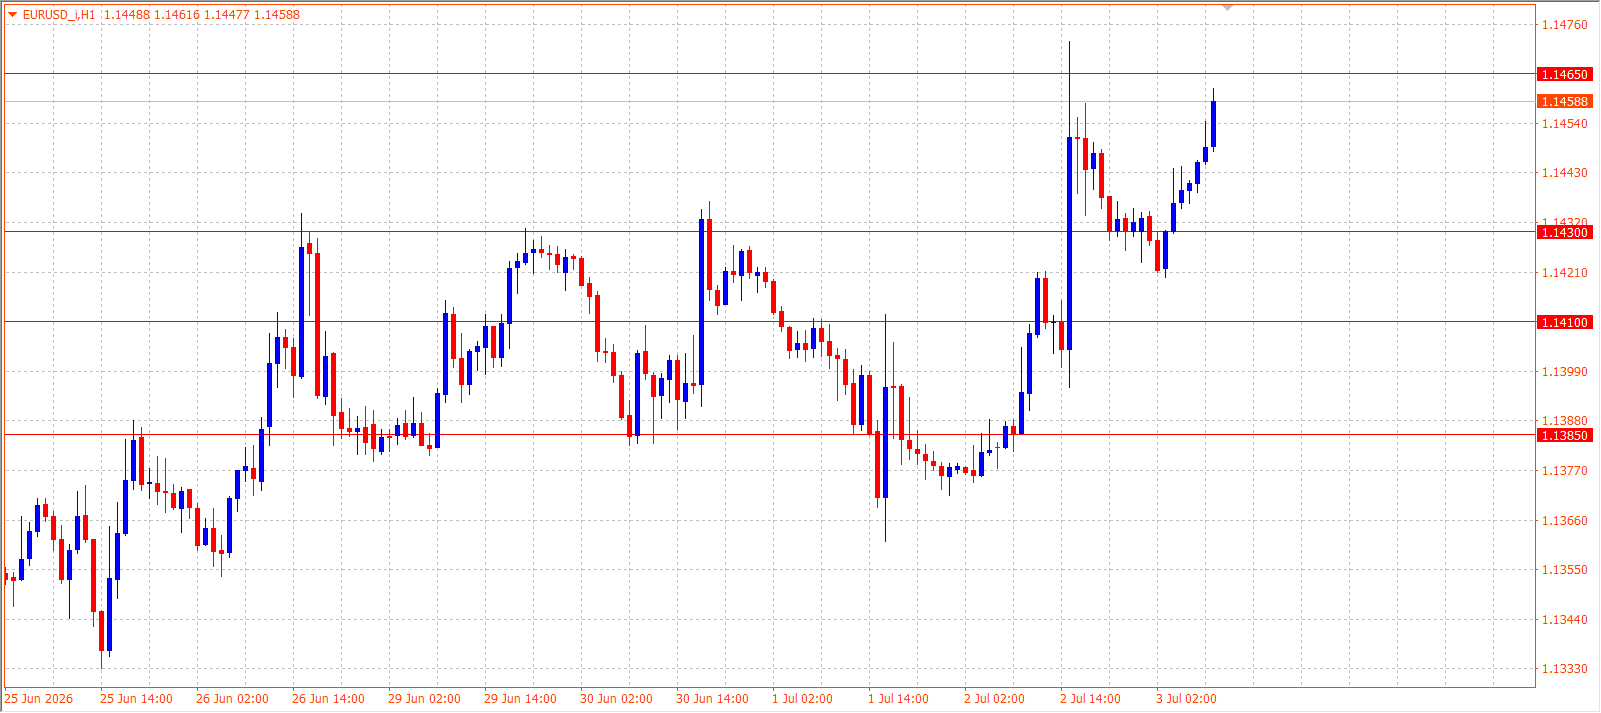Click the 1 Jul 02:00 time label
1601x713 pixels.
coord(802,699)
